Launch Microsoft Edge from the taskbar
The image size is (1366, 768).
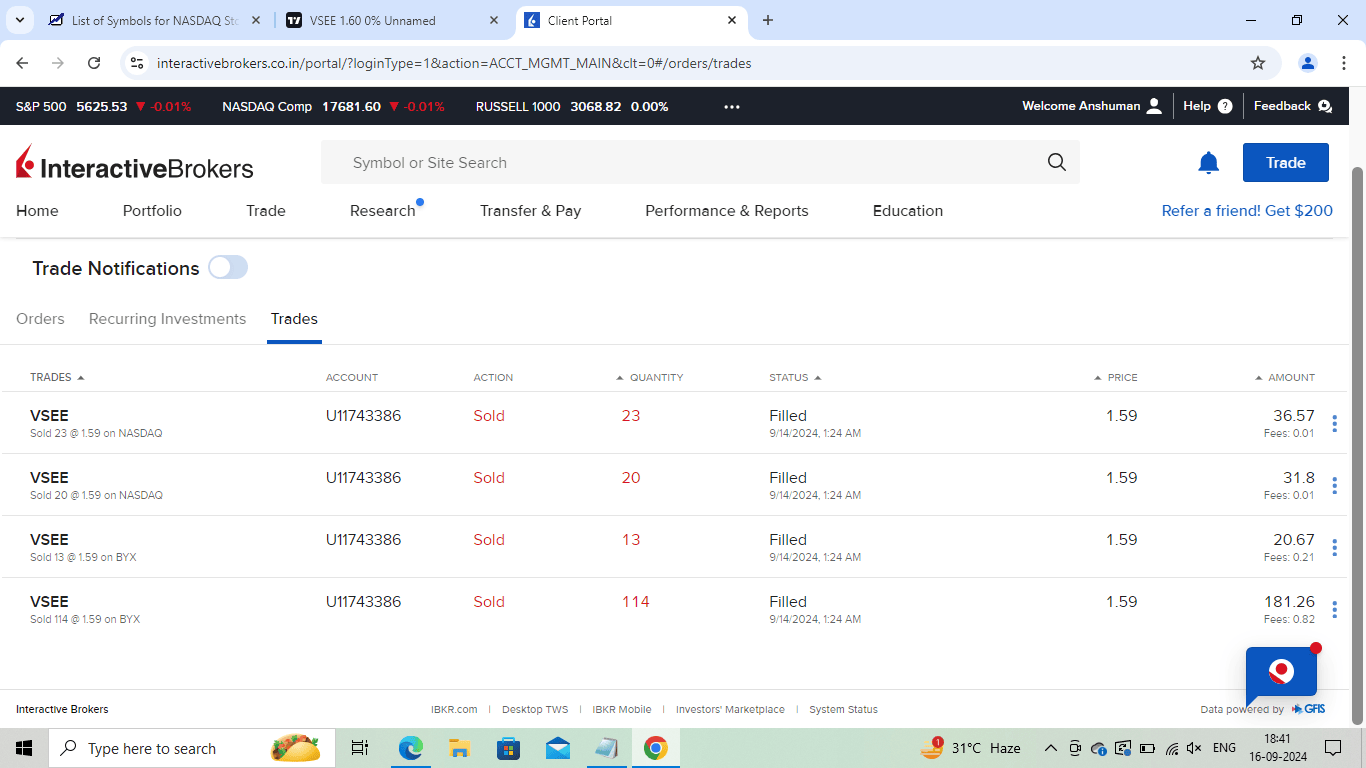point(411,748)
